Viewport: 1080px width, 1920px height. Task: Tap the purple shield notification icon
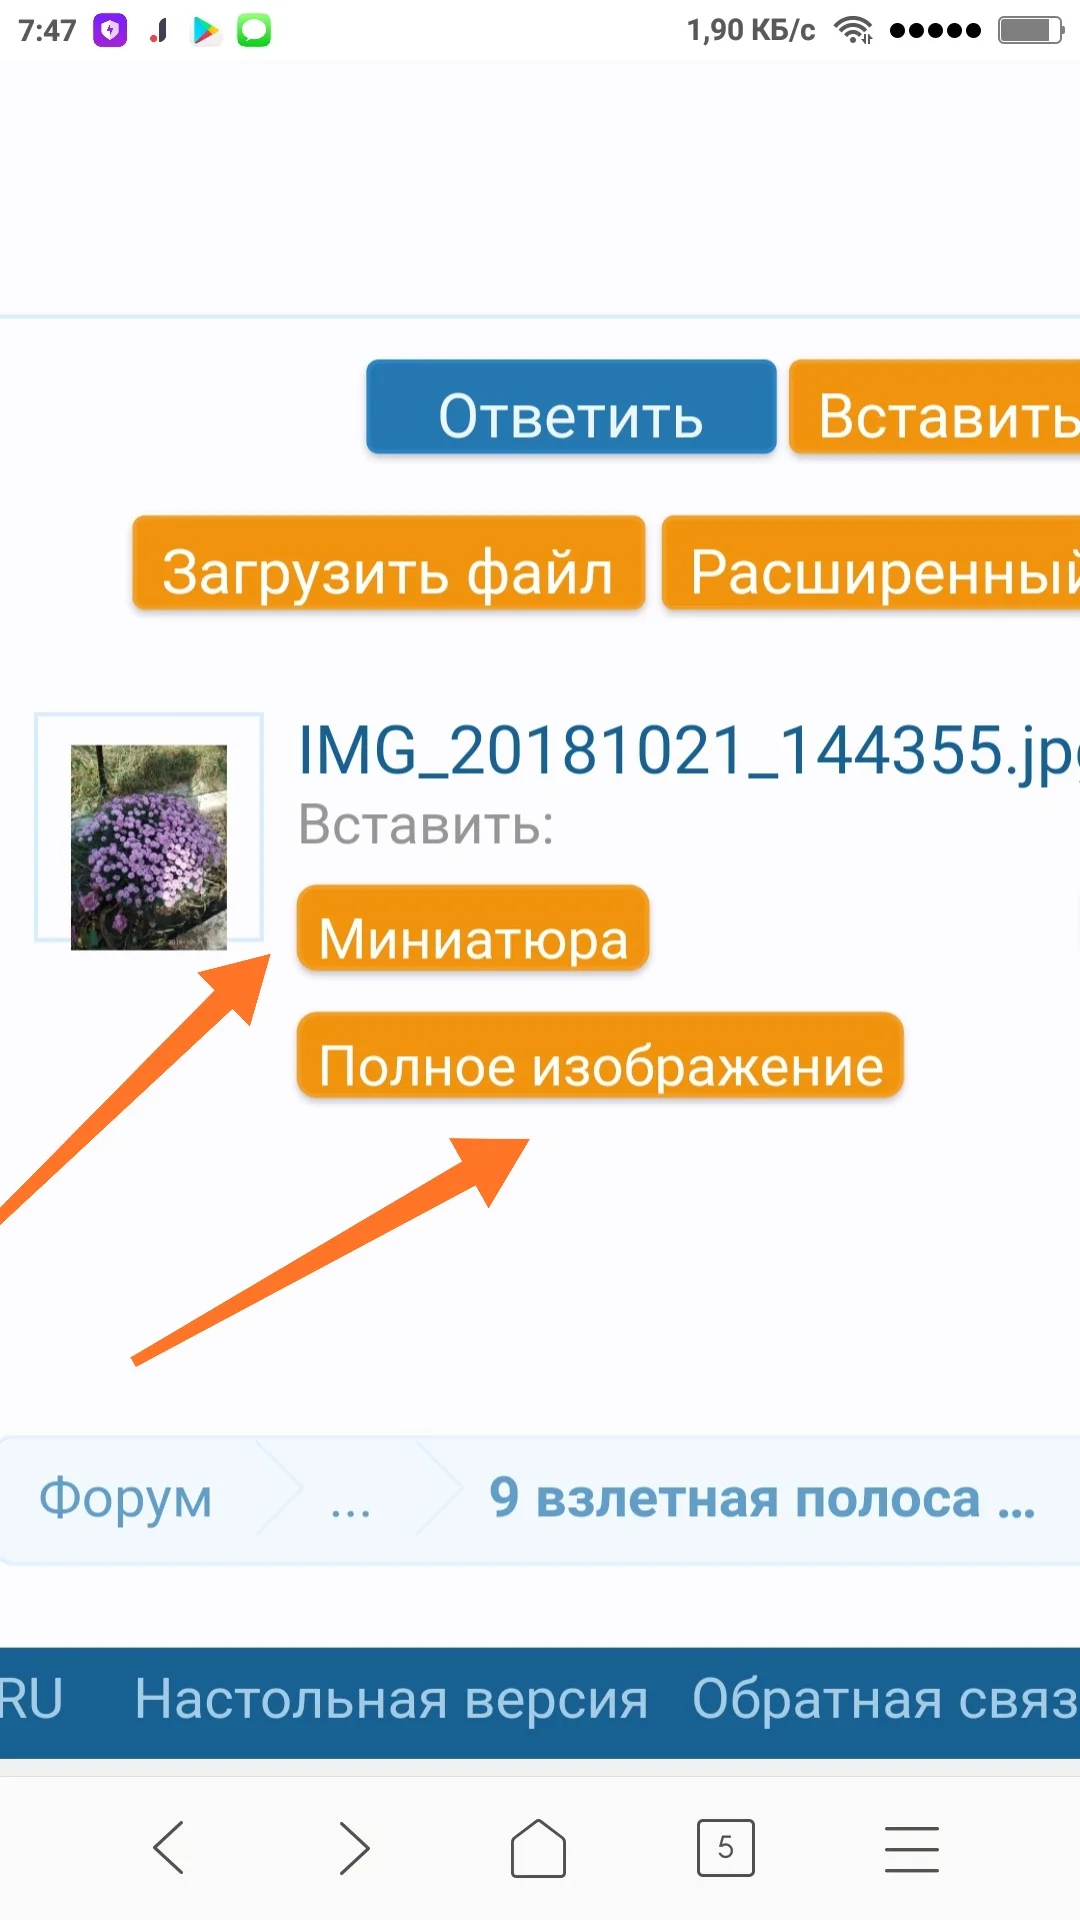tap(110, 31)
